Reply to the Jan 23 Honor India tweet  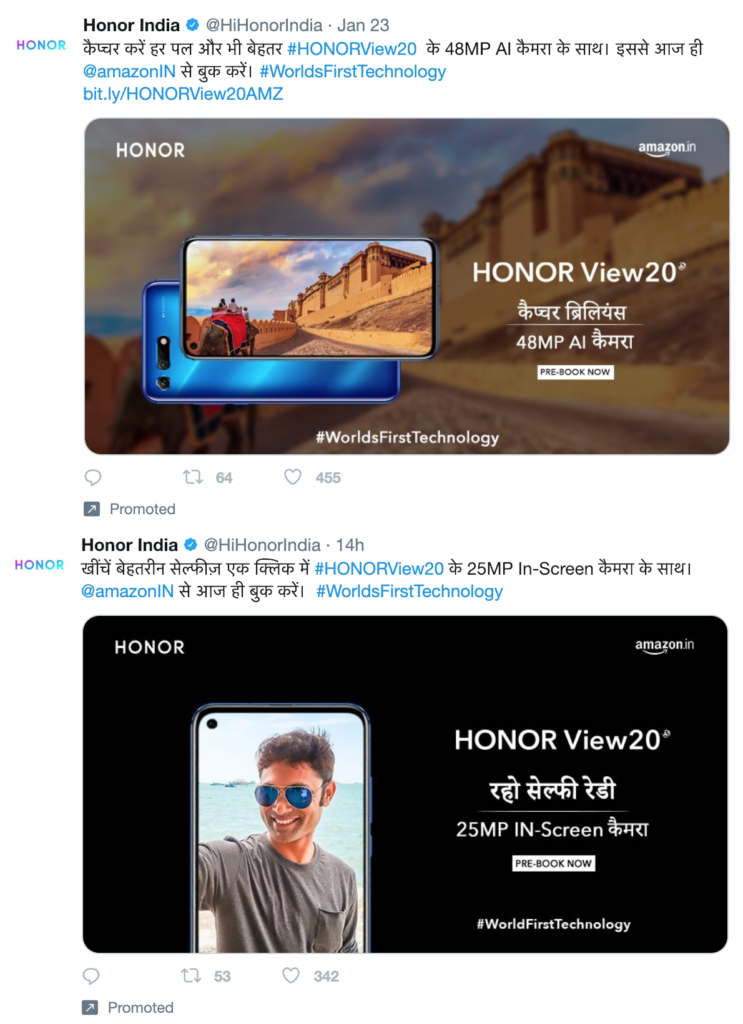pyautogui.click(x=93, y=477)
